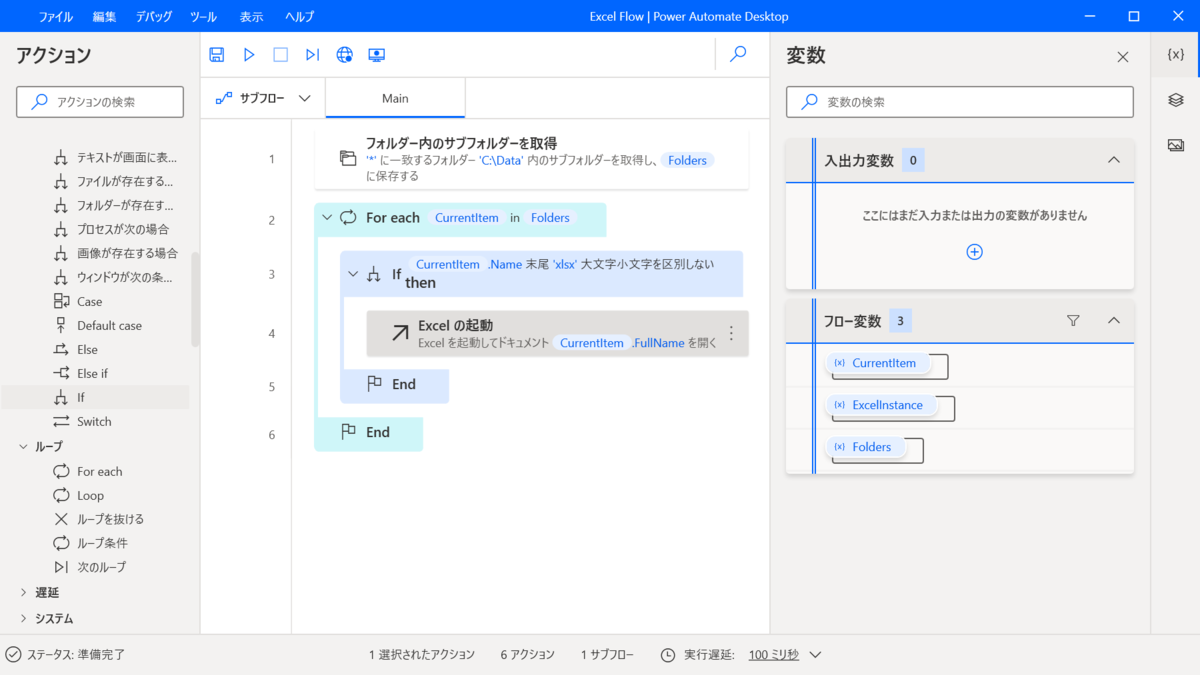The height and width of the screenshot is (675, 1200).
Task: Click the 1 サブフロー status text
Action: (607, 655)
